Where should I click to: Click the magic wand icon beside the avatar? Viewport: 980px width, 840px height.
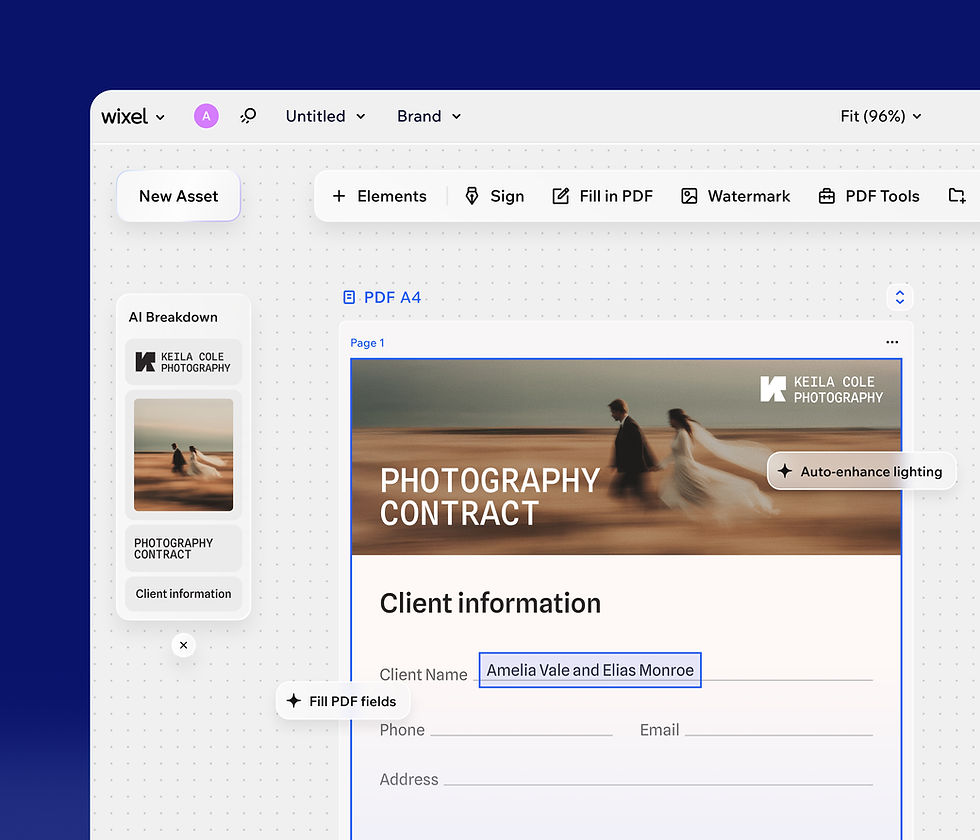pos(248,115)
